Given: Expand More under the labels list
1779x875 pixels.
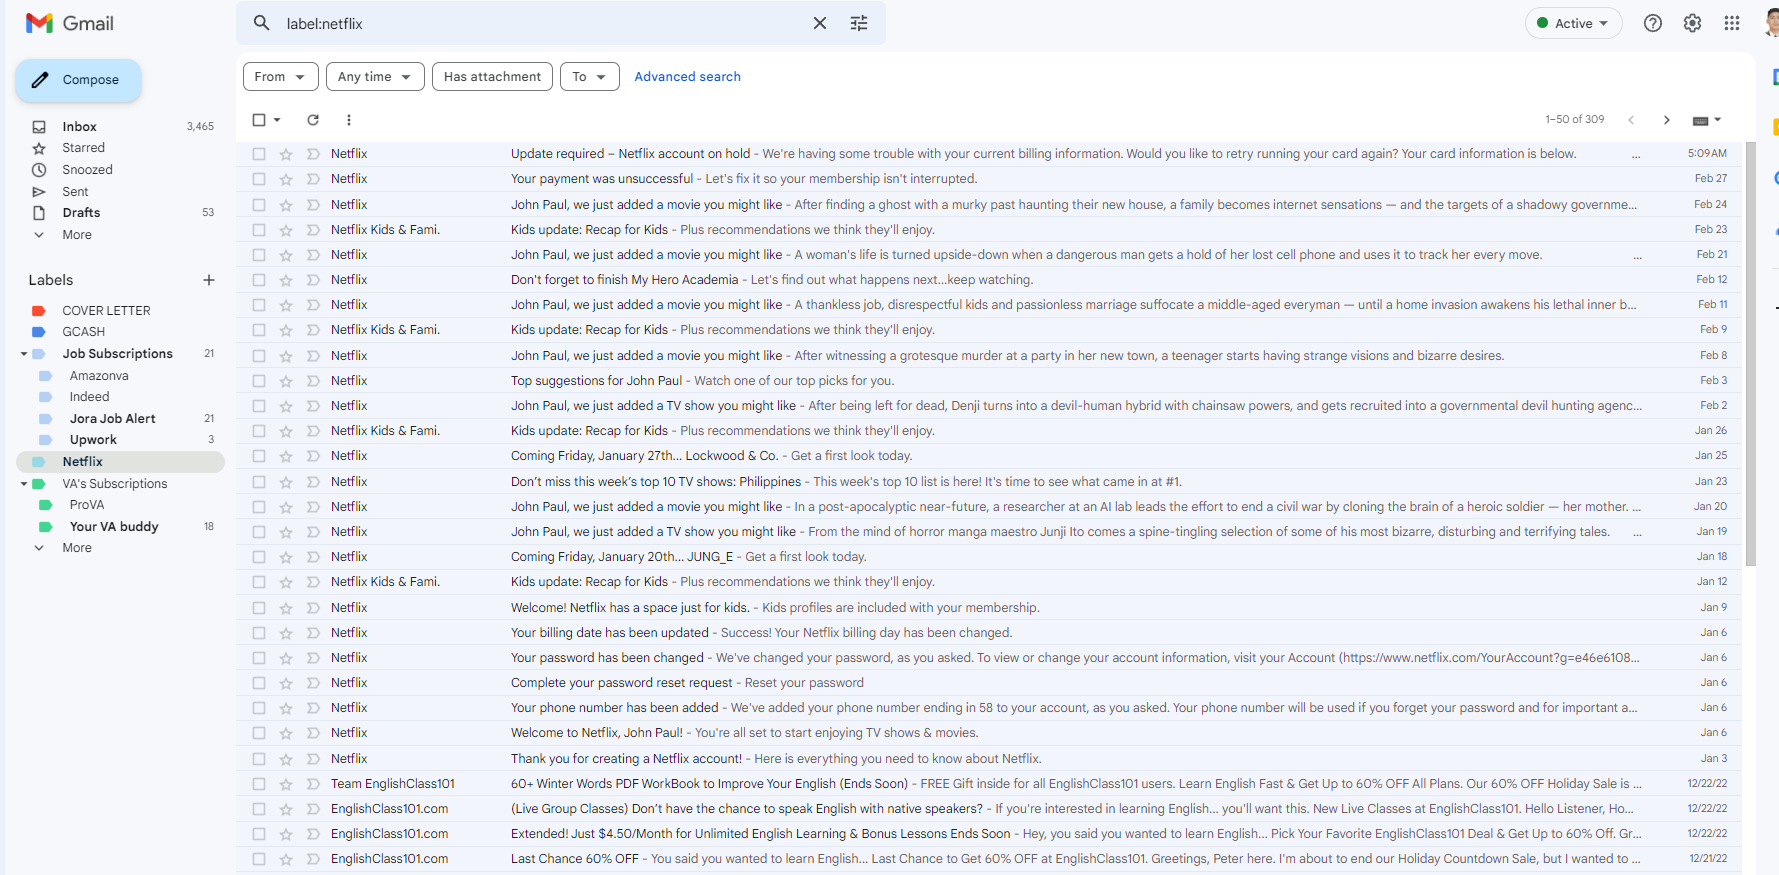Looking at the screenshot, I should click(x=77, y=548).
